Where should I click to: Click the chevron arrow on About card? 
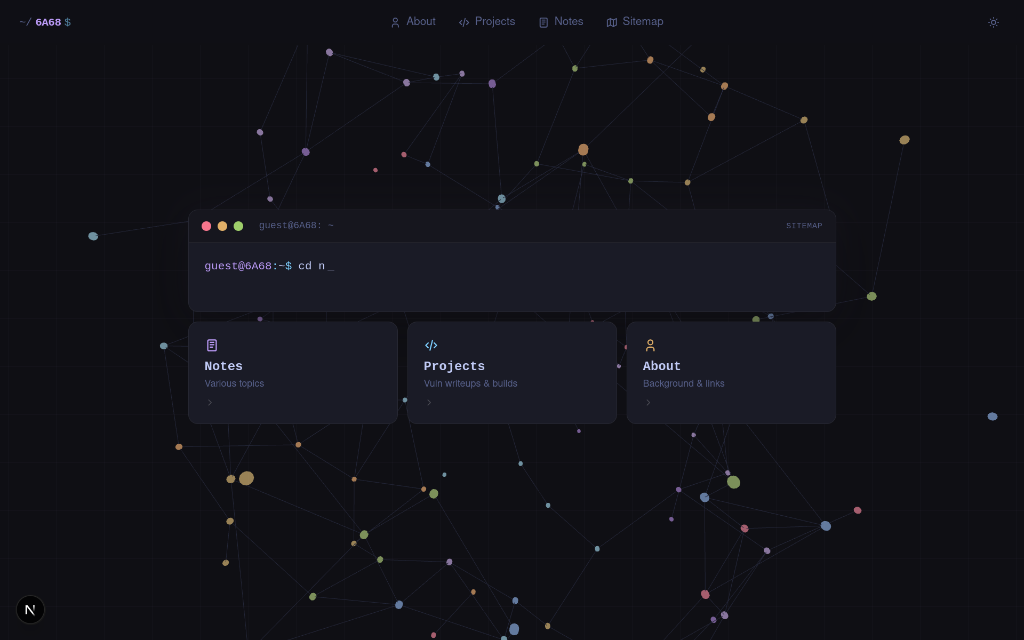click(648, 402)
